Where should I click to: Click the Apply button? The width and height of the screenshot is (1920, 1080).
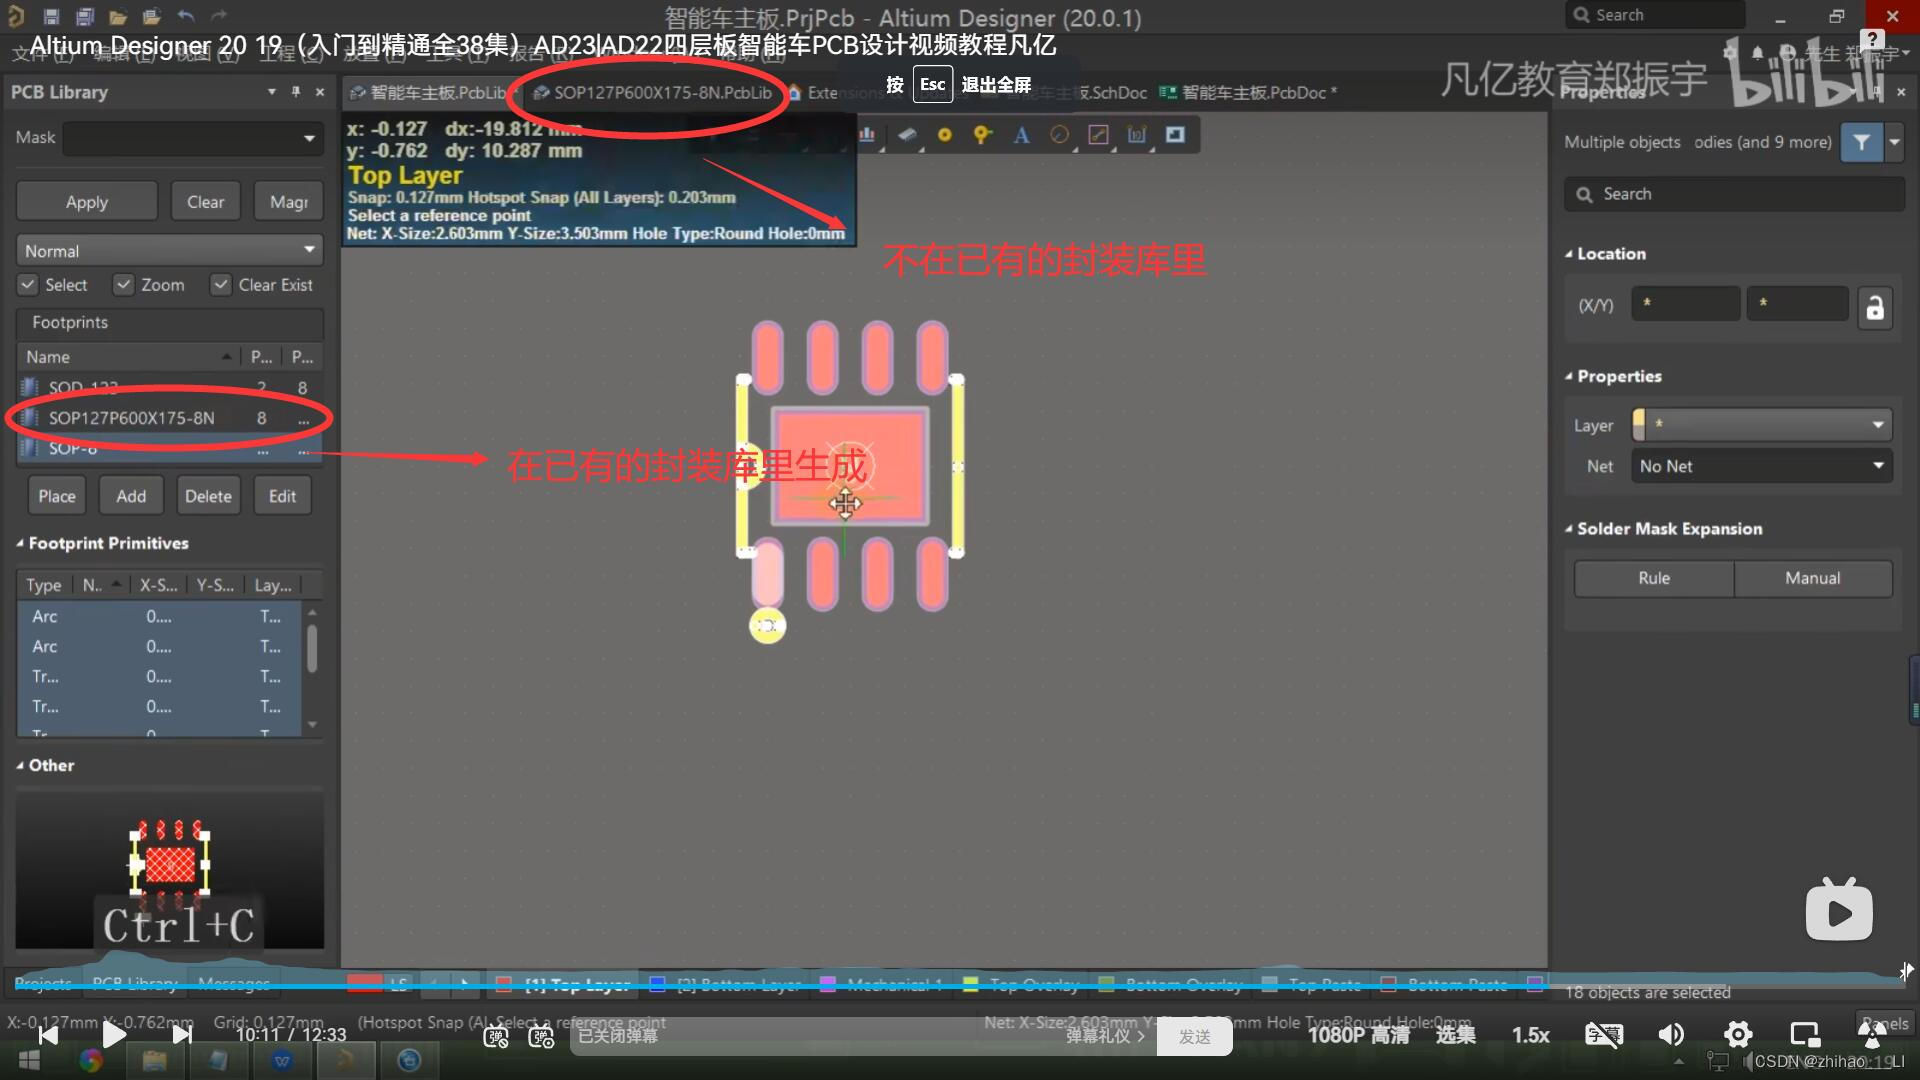pos(86,200)
